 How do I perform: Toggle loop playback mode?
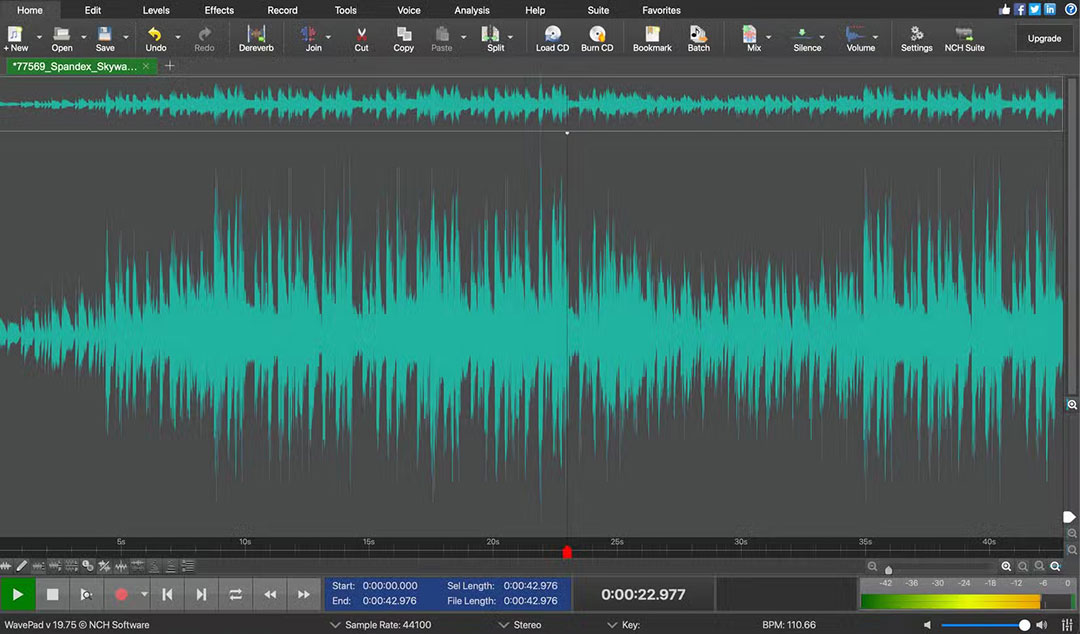(235, 593)
